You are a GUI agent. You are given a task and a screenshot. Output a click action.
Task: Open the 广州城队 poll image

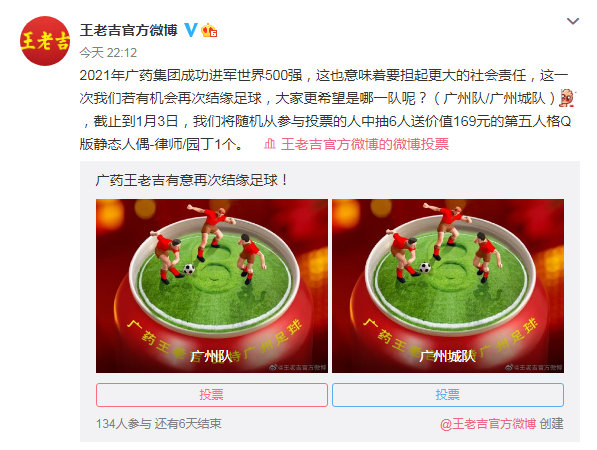click(448, 286)
